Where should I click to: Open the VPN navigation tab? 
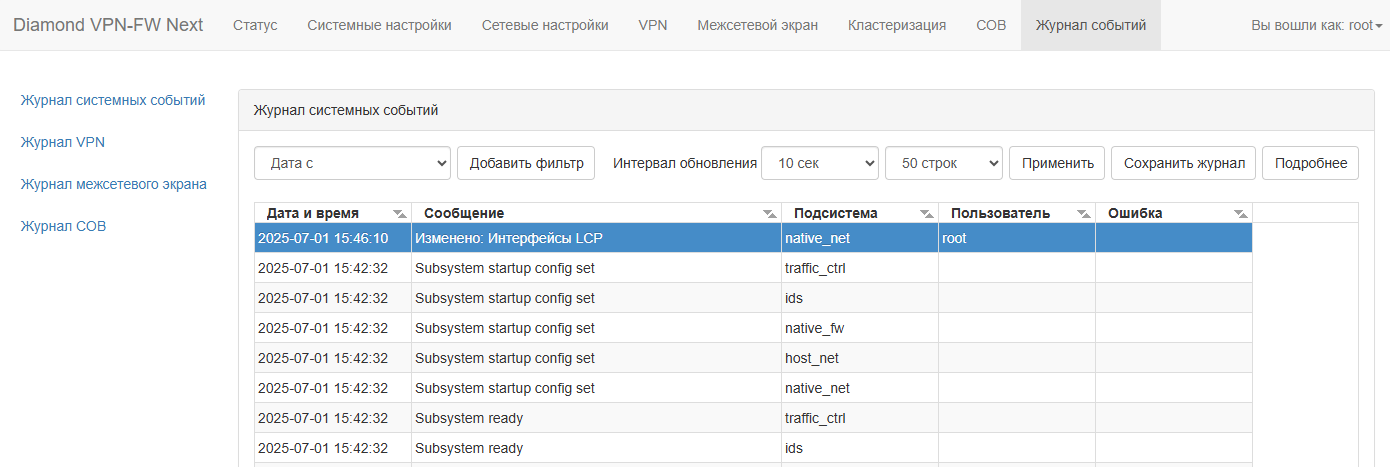click(x=653, y=25)
